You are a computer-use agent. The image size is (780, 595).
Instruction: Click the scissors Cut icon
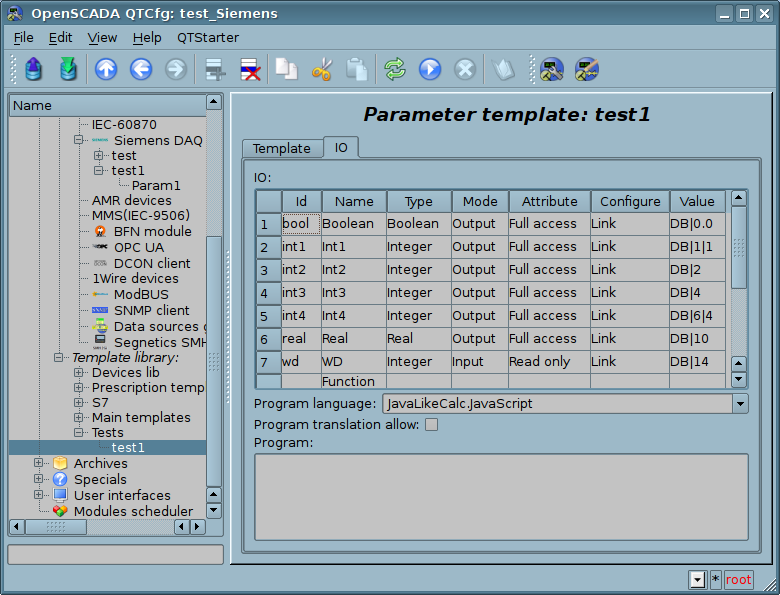click(x=321, y=69)
